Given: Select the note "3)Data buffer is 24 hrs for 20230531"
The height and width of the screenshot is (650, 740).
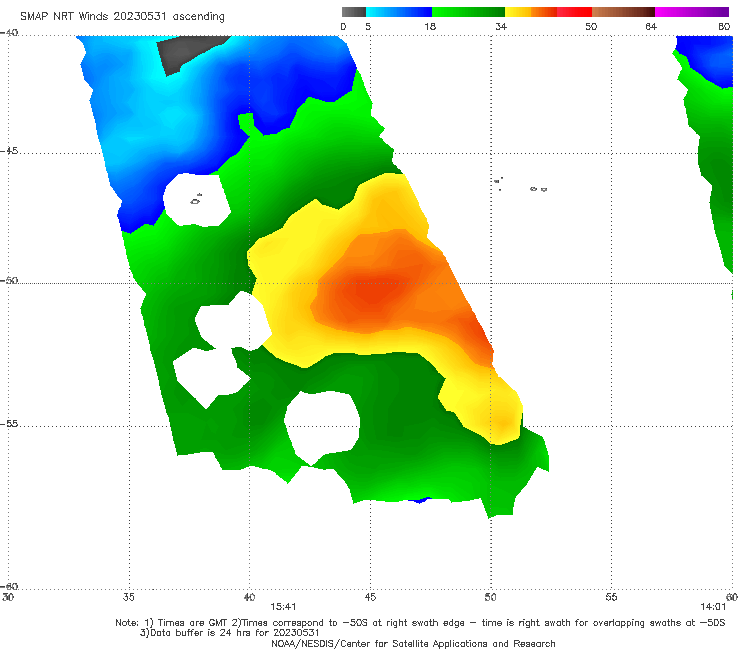Looking at the screenshot, I should [229, 633].
